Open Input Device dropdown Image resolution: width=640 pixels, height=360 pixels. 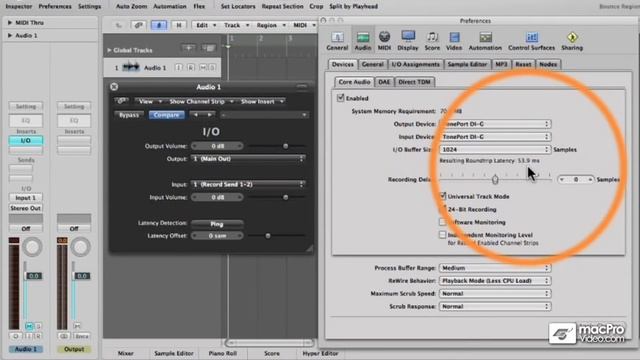coord(495,137)
